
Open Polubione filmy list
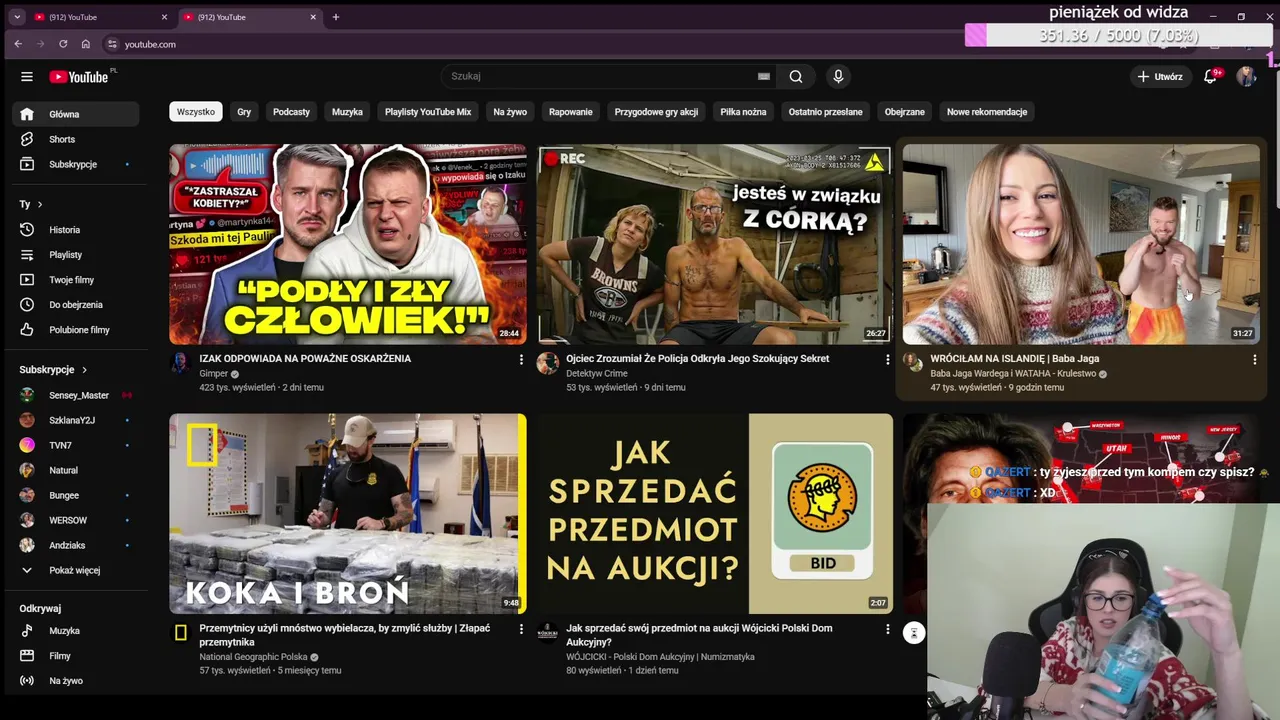pos(76,330)
